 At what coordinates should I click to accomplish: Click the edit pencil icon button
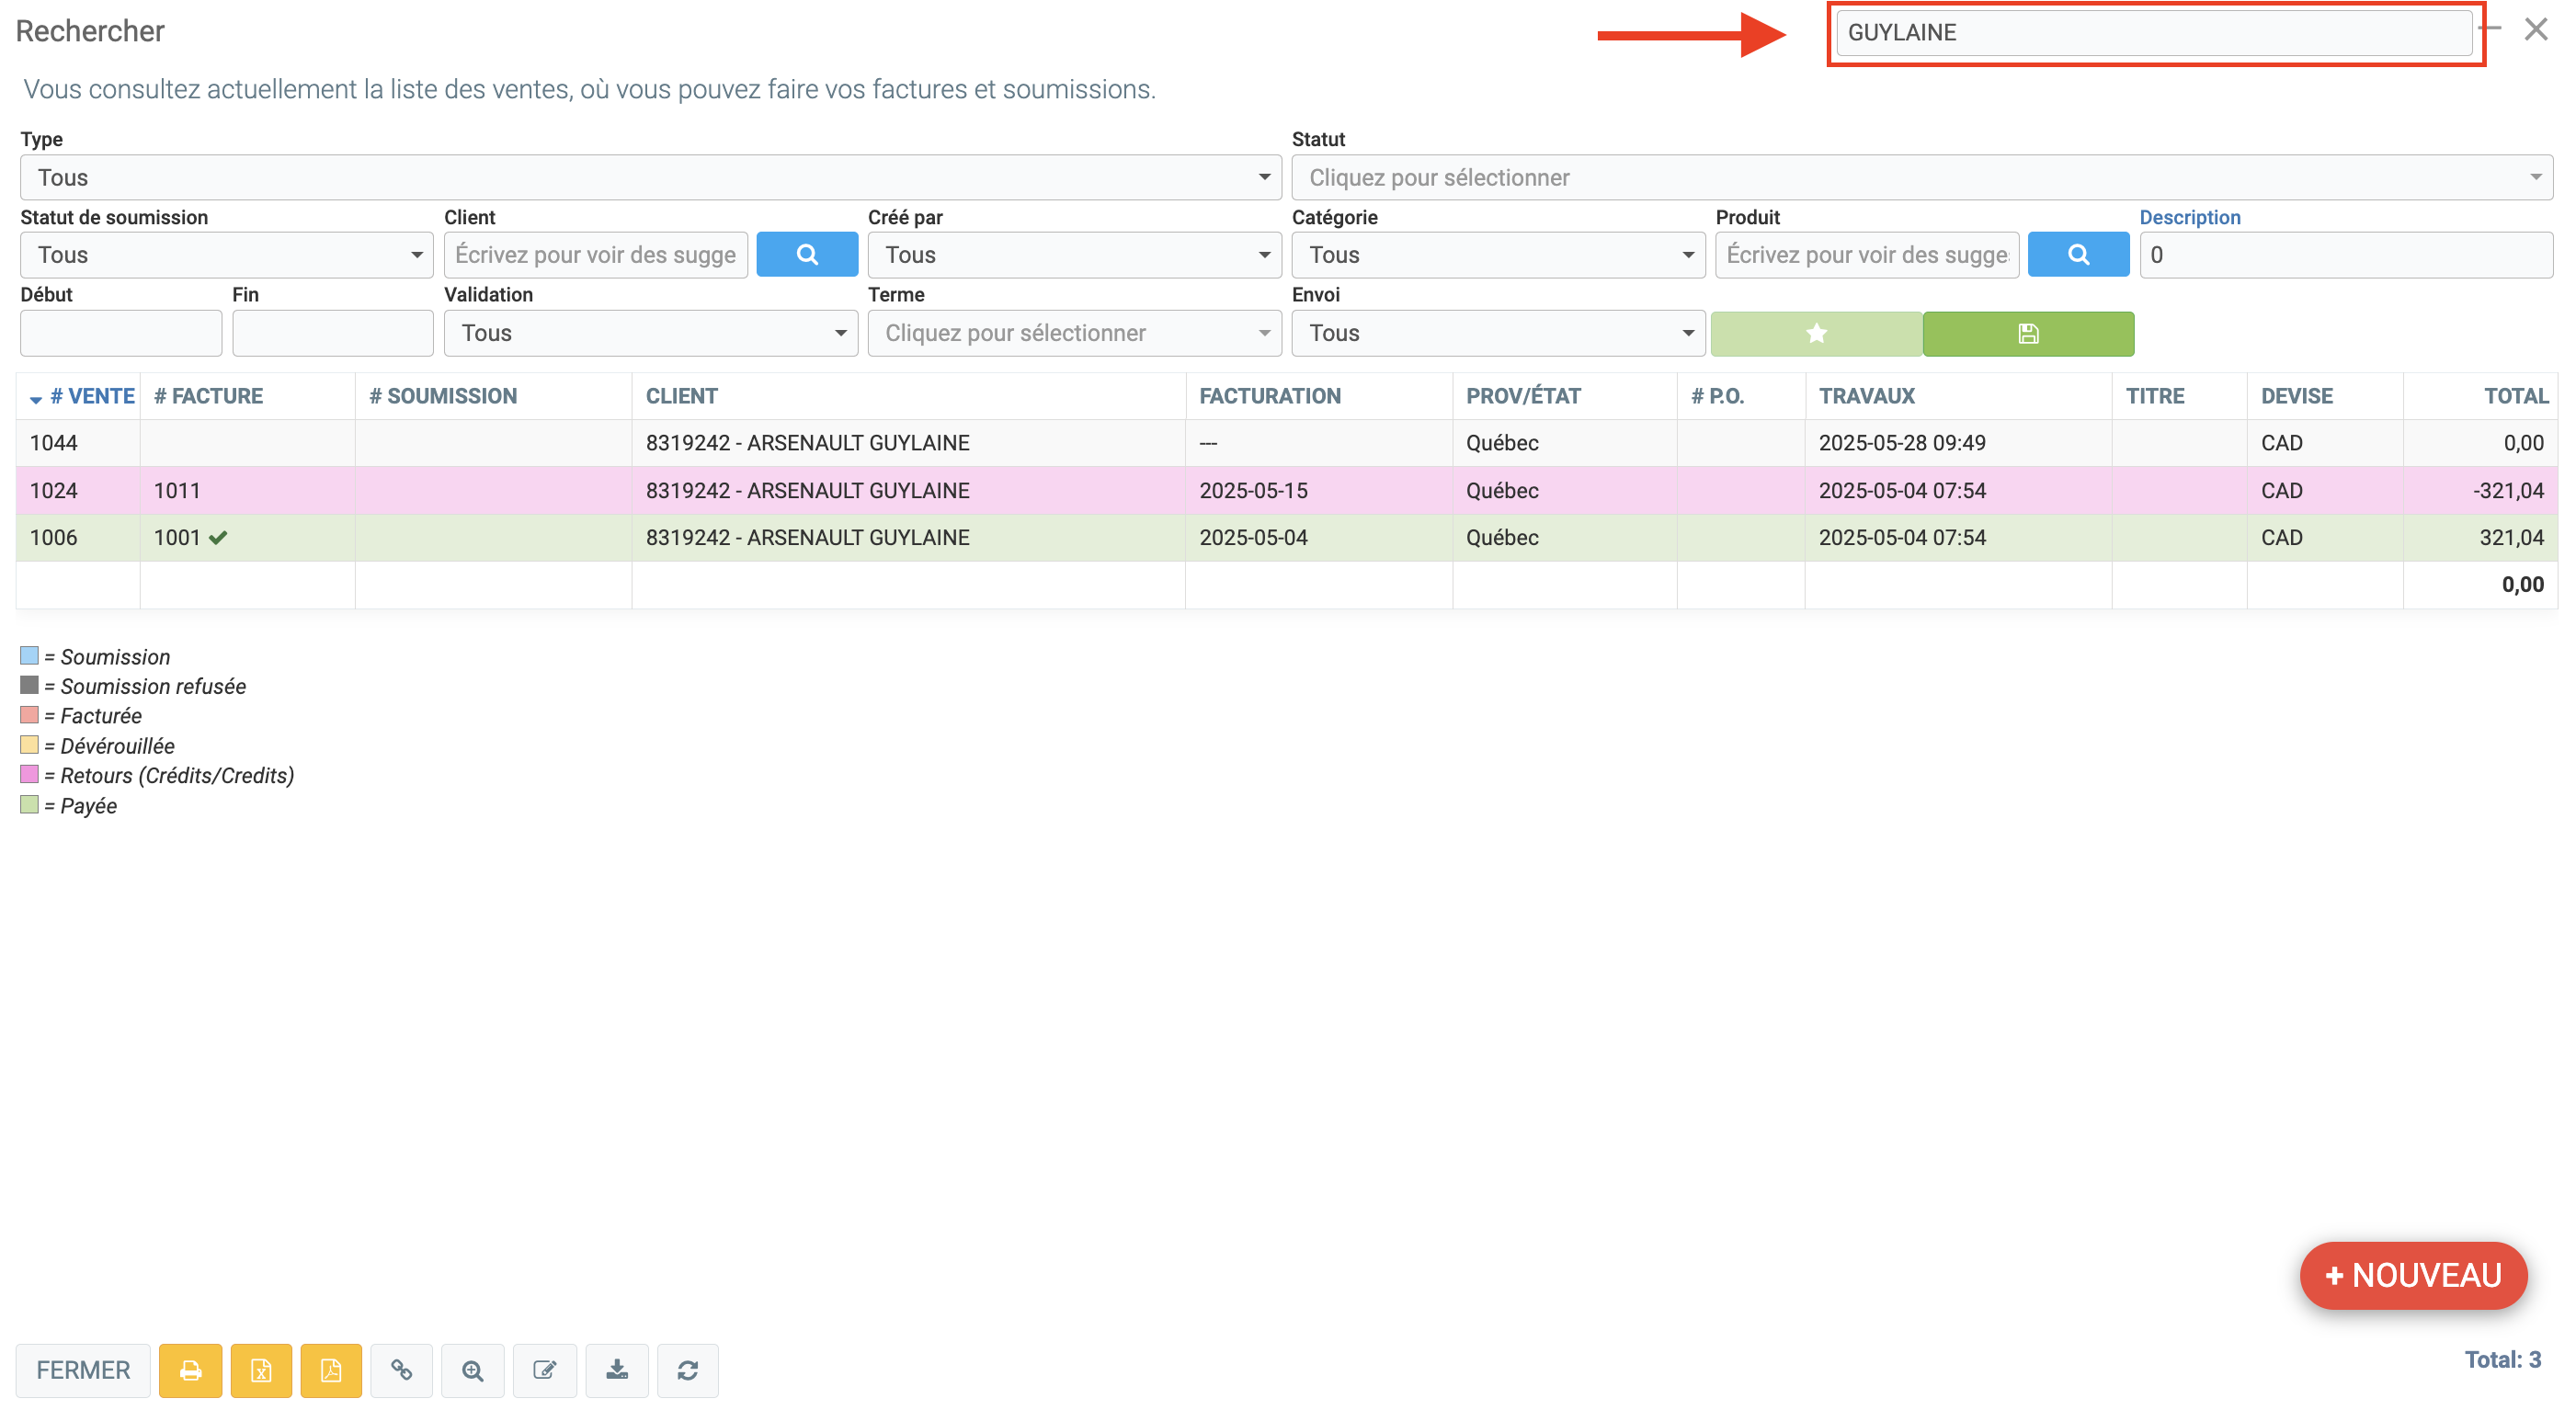[x=545, y=1370]
